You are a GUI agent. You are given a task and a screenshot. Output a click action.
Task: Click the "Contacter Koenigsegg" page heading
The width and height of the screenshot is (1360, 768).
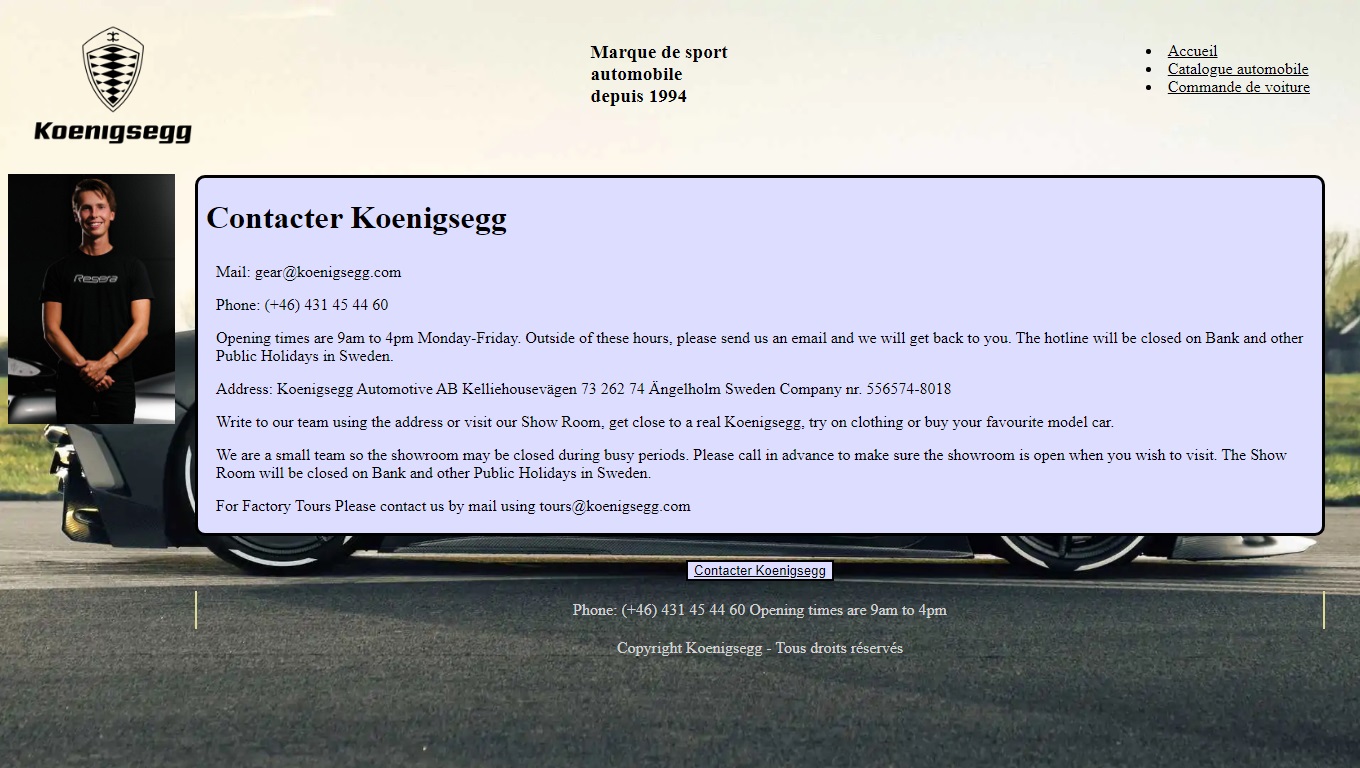[x=356, y=218]
